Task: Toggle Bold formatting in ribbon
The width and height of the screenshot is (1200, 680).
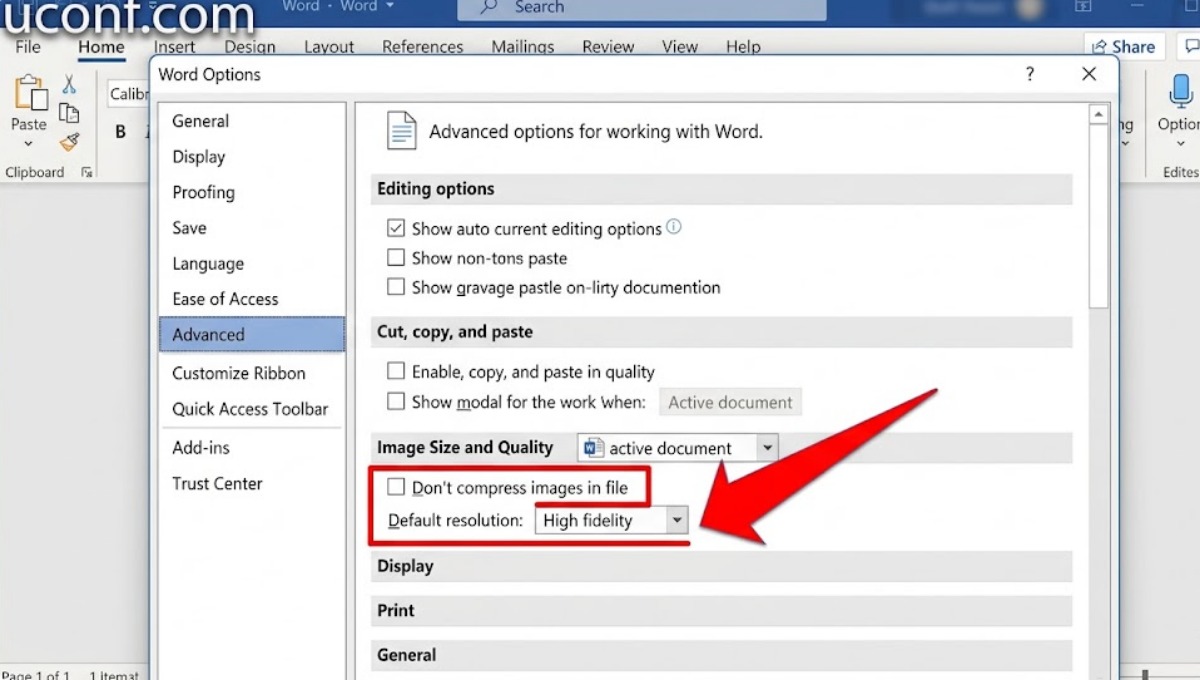Action: [121, 132]
